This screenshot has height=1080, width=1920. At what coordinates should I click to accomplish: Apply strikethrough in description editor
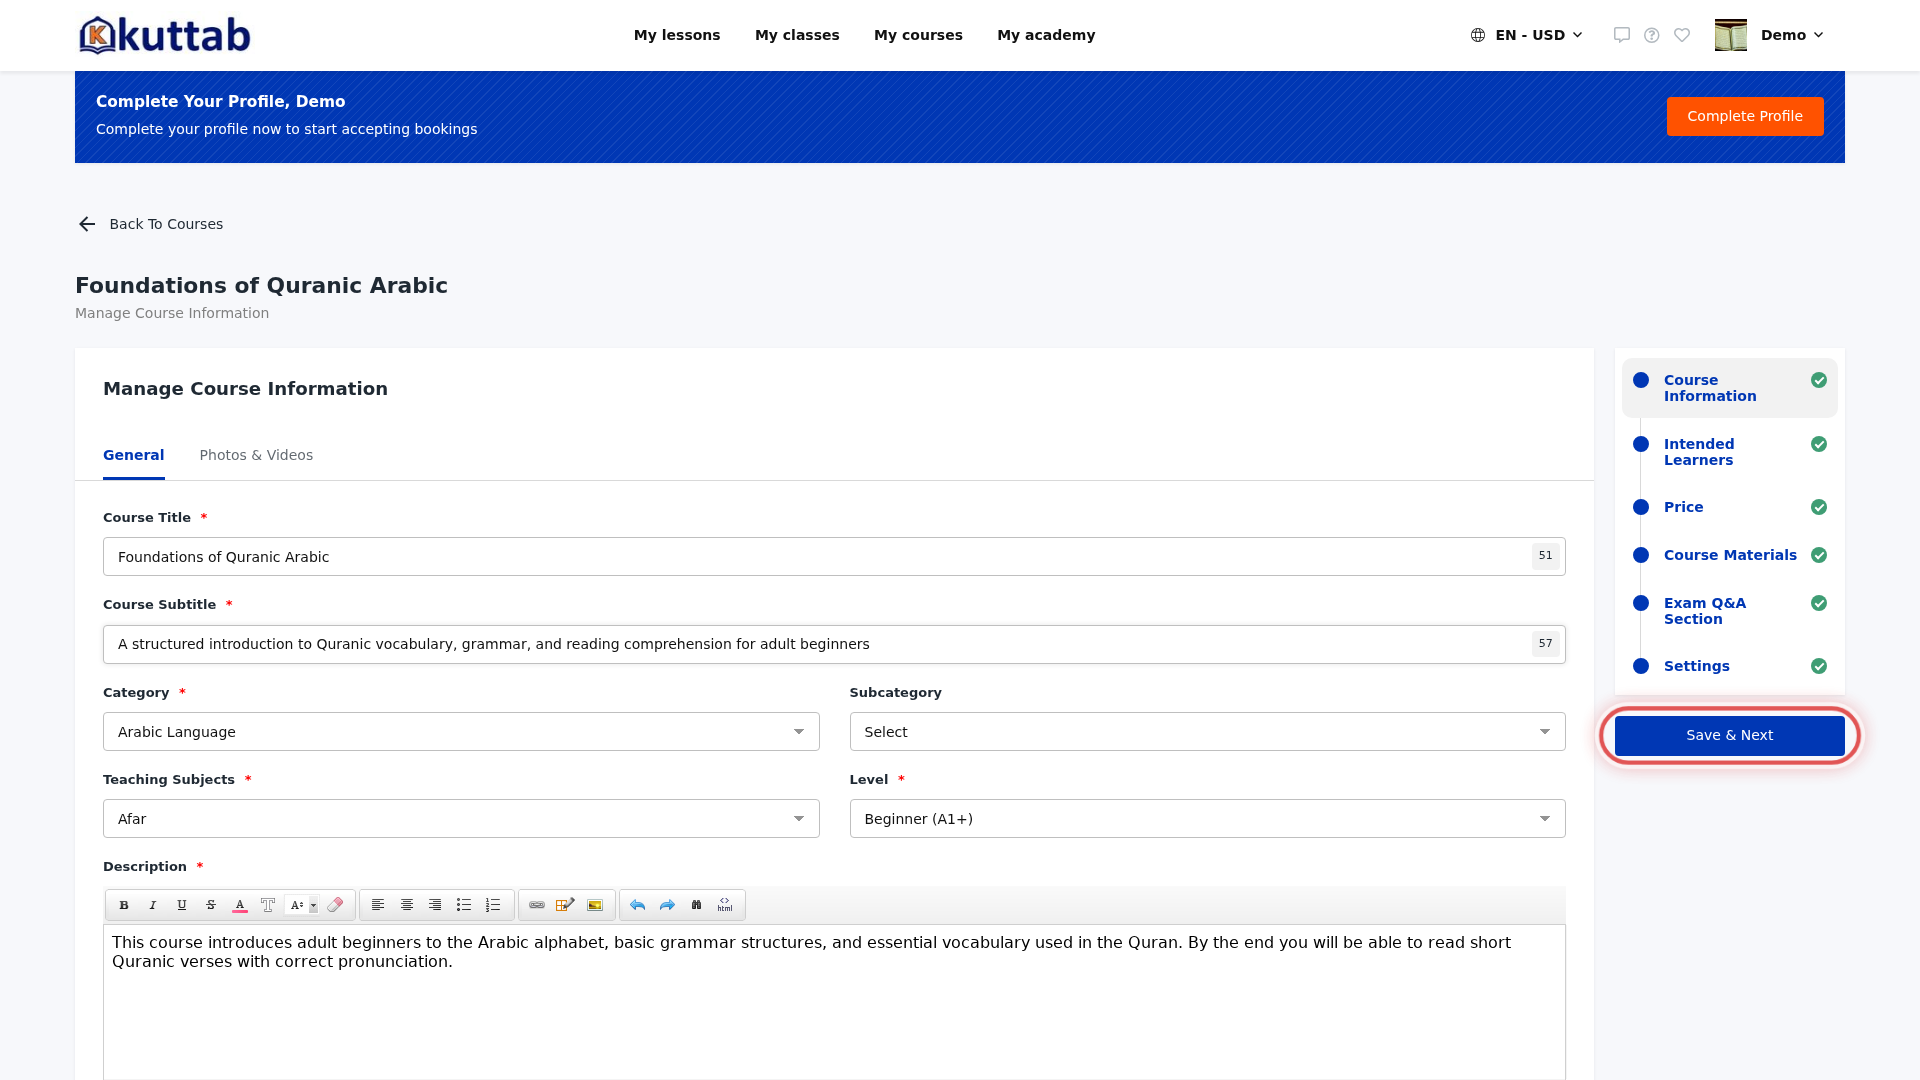(211, 905)
